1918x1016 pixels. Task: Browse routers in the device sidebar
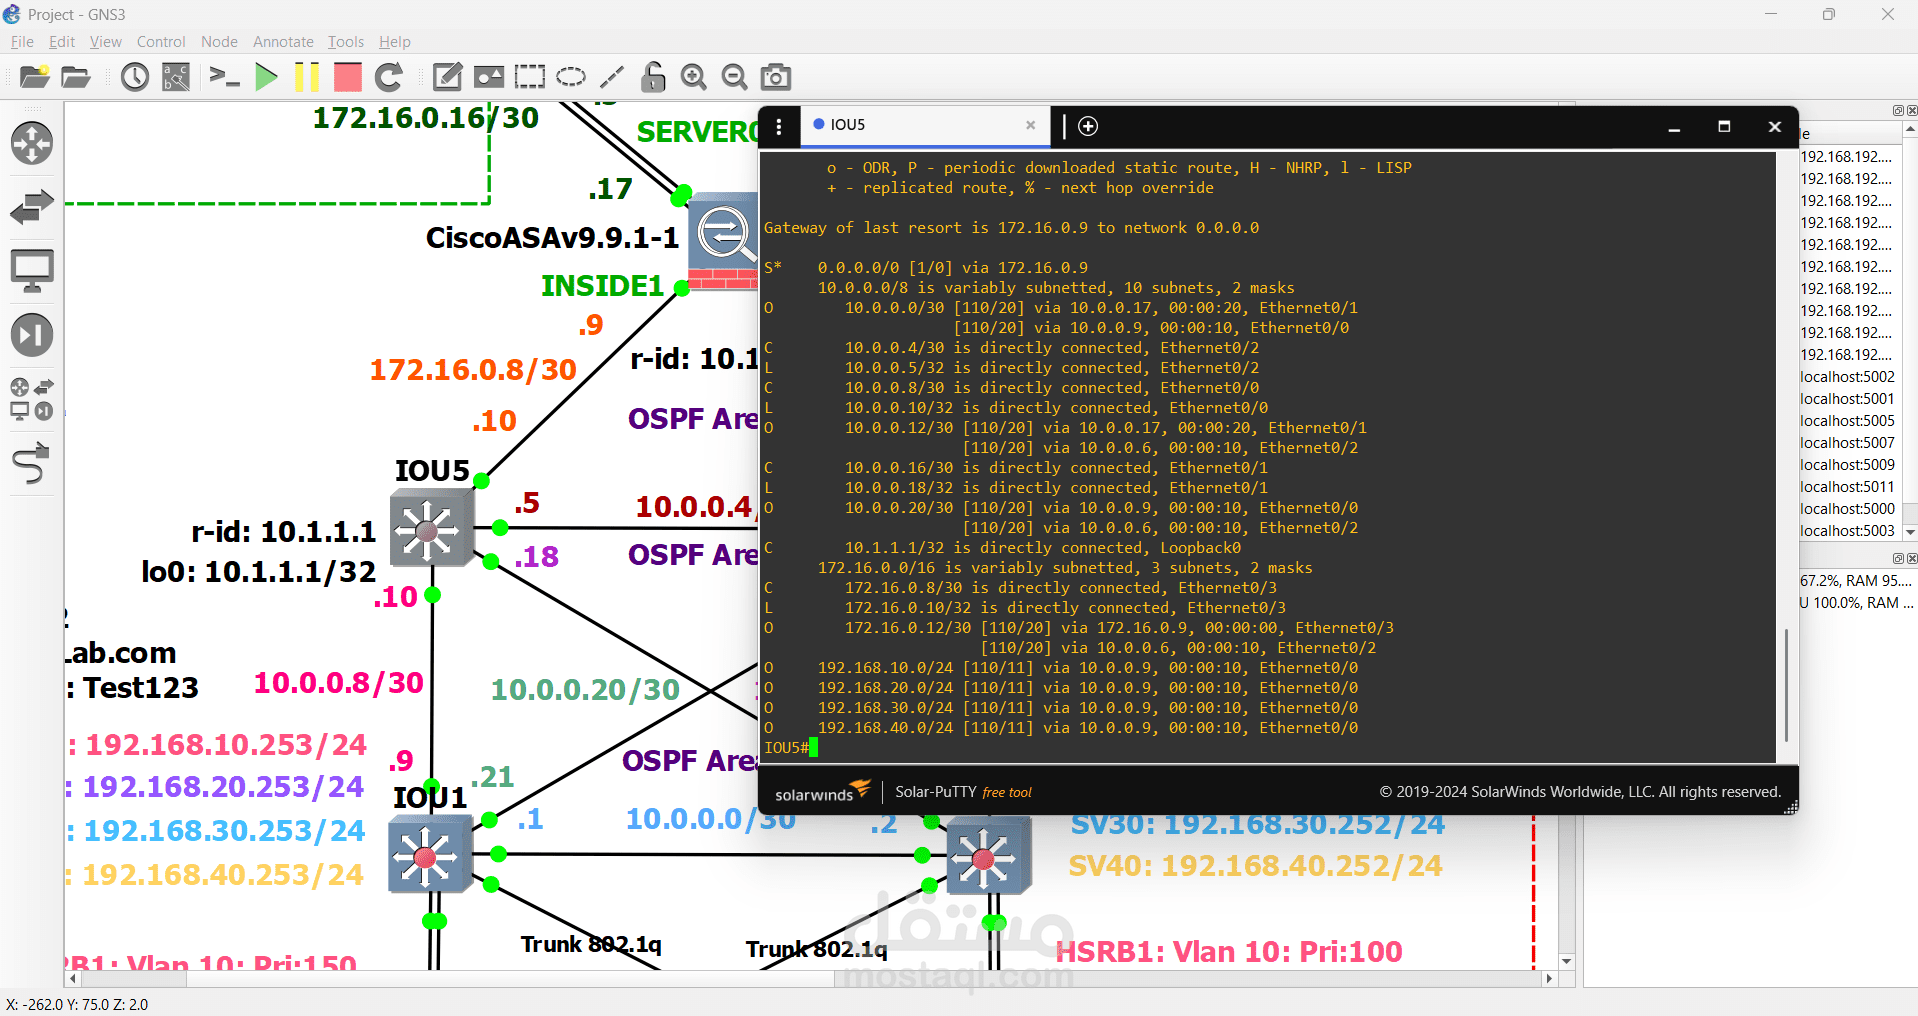[x=32, y=143]
